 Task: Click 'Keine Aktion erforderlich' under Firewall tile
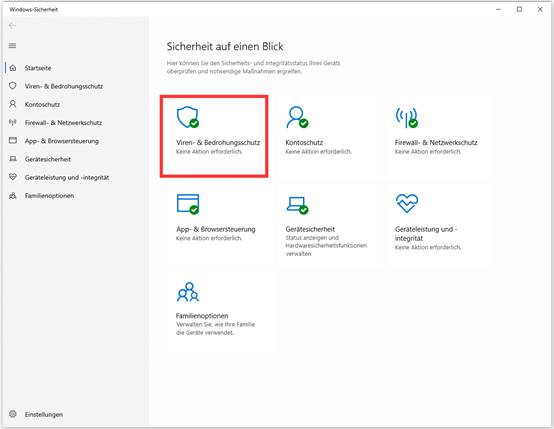[428, 152]
